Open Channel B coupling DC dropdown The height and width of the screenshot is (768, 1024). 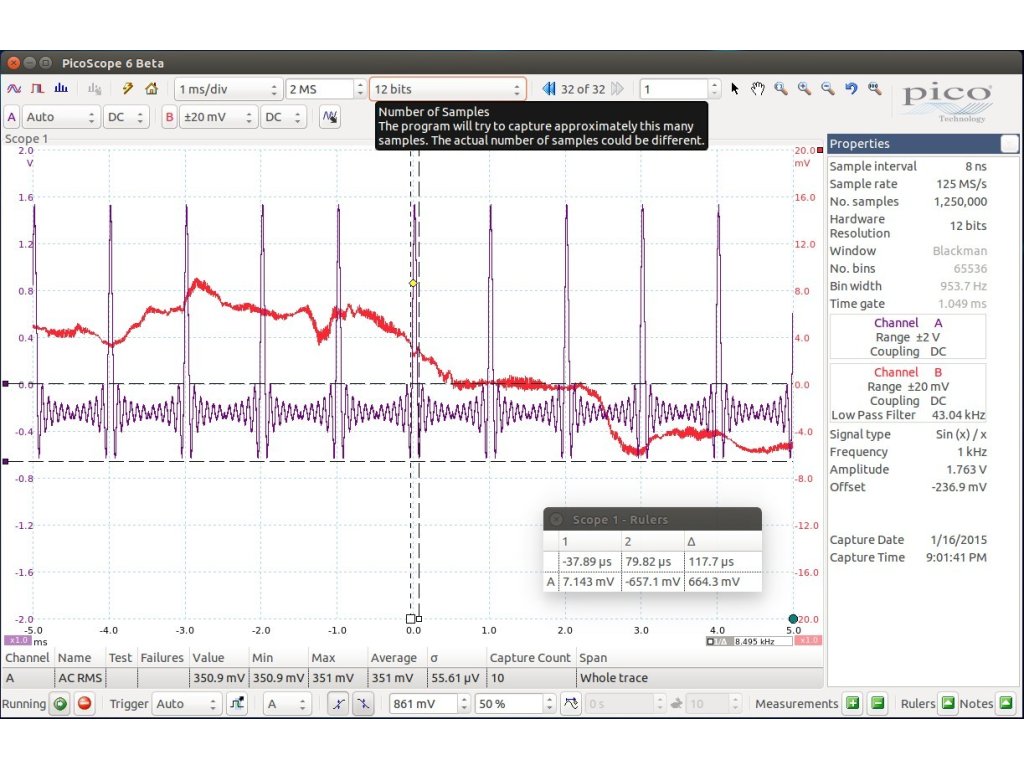(283, 118)
